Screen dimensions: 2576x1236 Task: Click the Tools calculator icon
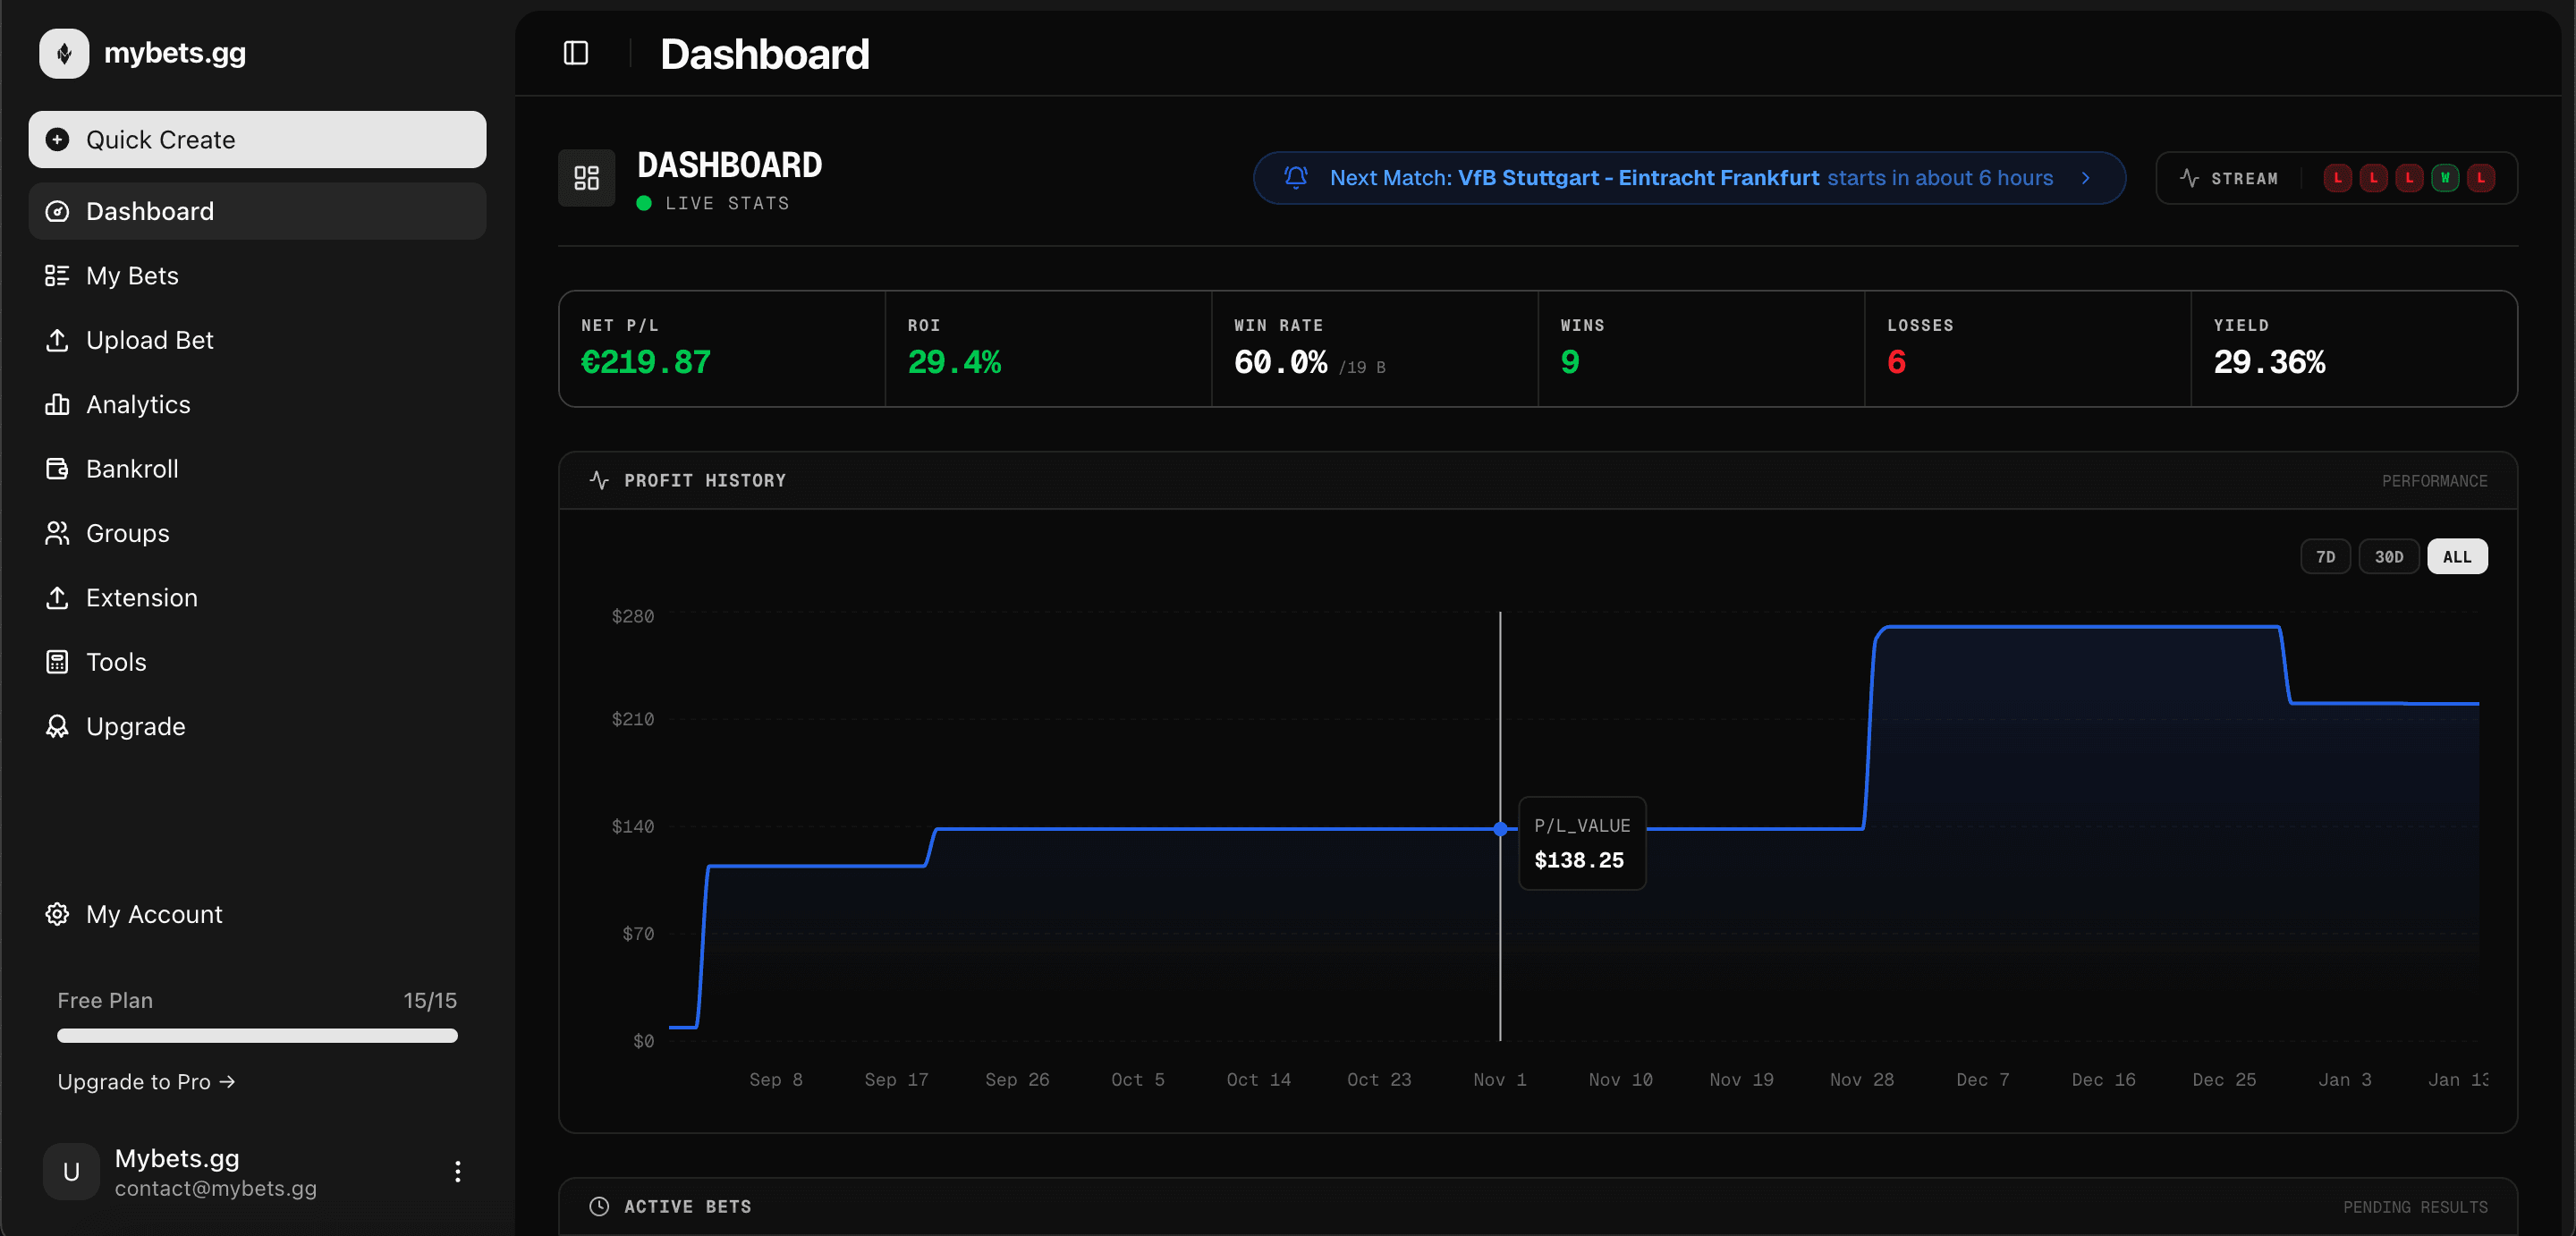(x=58, y=661)
